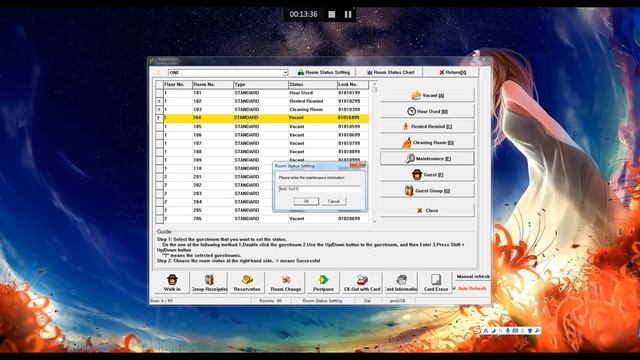Click the Status column header
This screenshot has width=640, height=360.
313,84
